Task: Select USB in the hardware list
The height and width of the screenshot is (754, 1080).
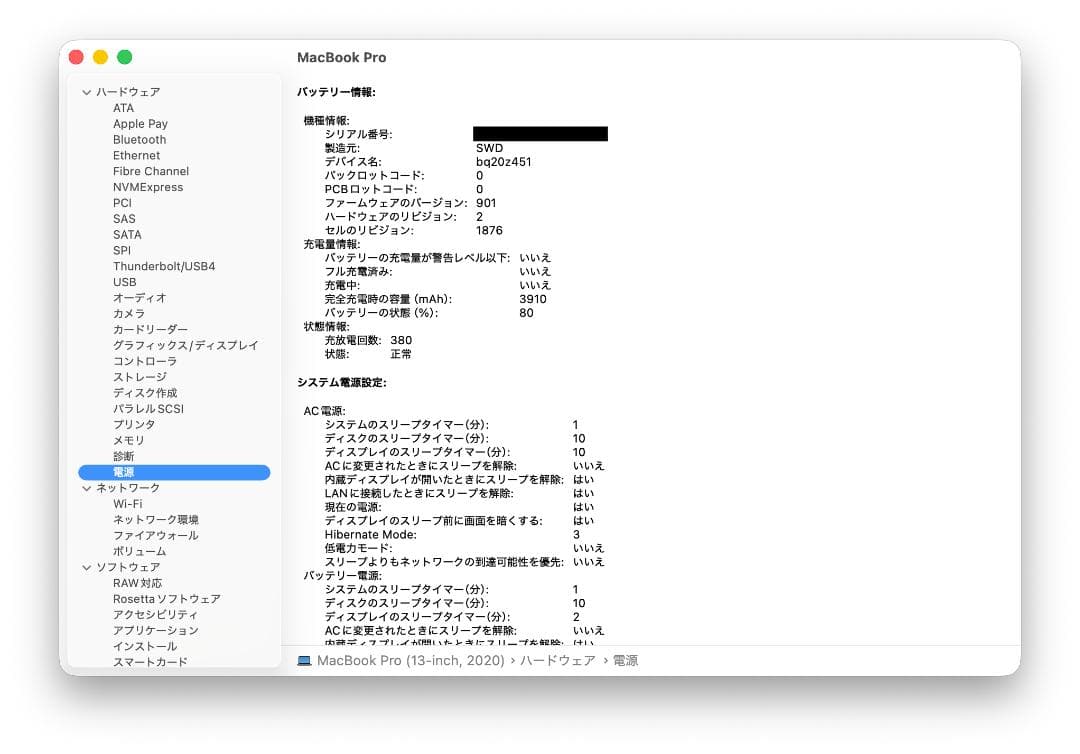Action: click(123, 282)
